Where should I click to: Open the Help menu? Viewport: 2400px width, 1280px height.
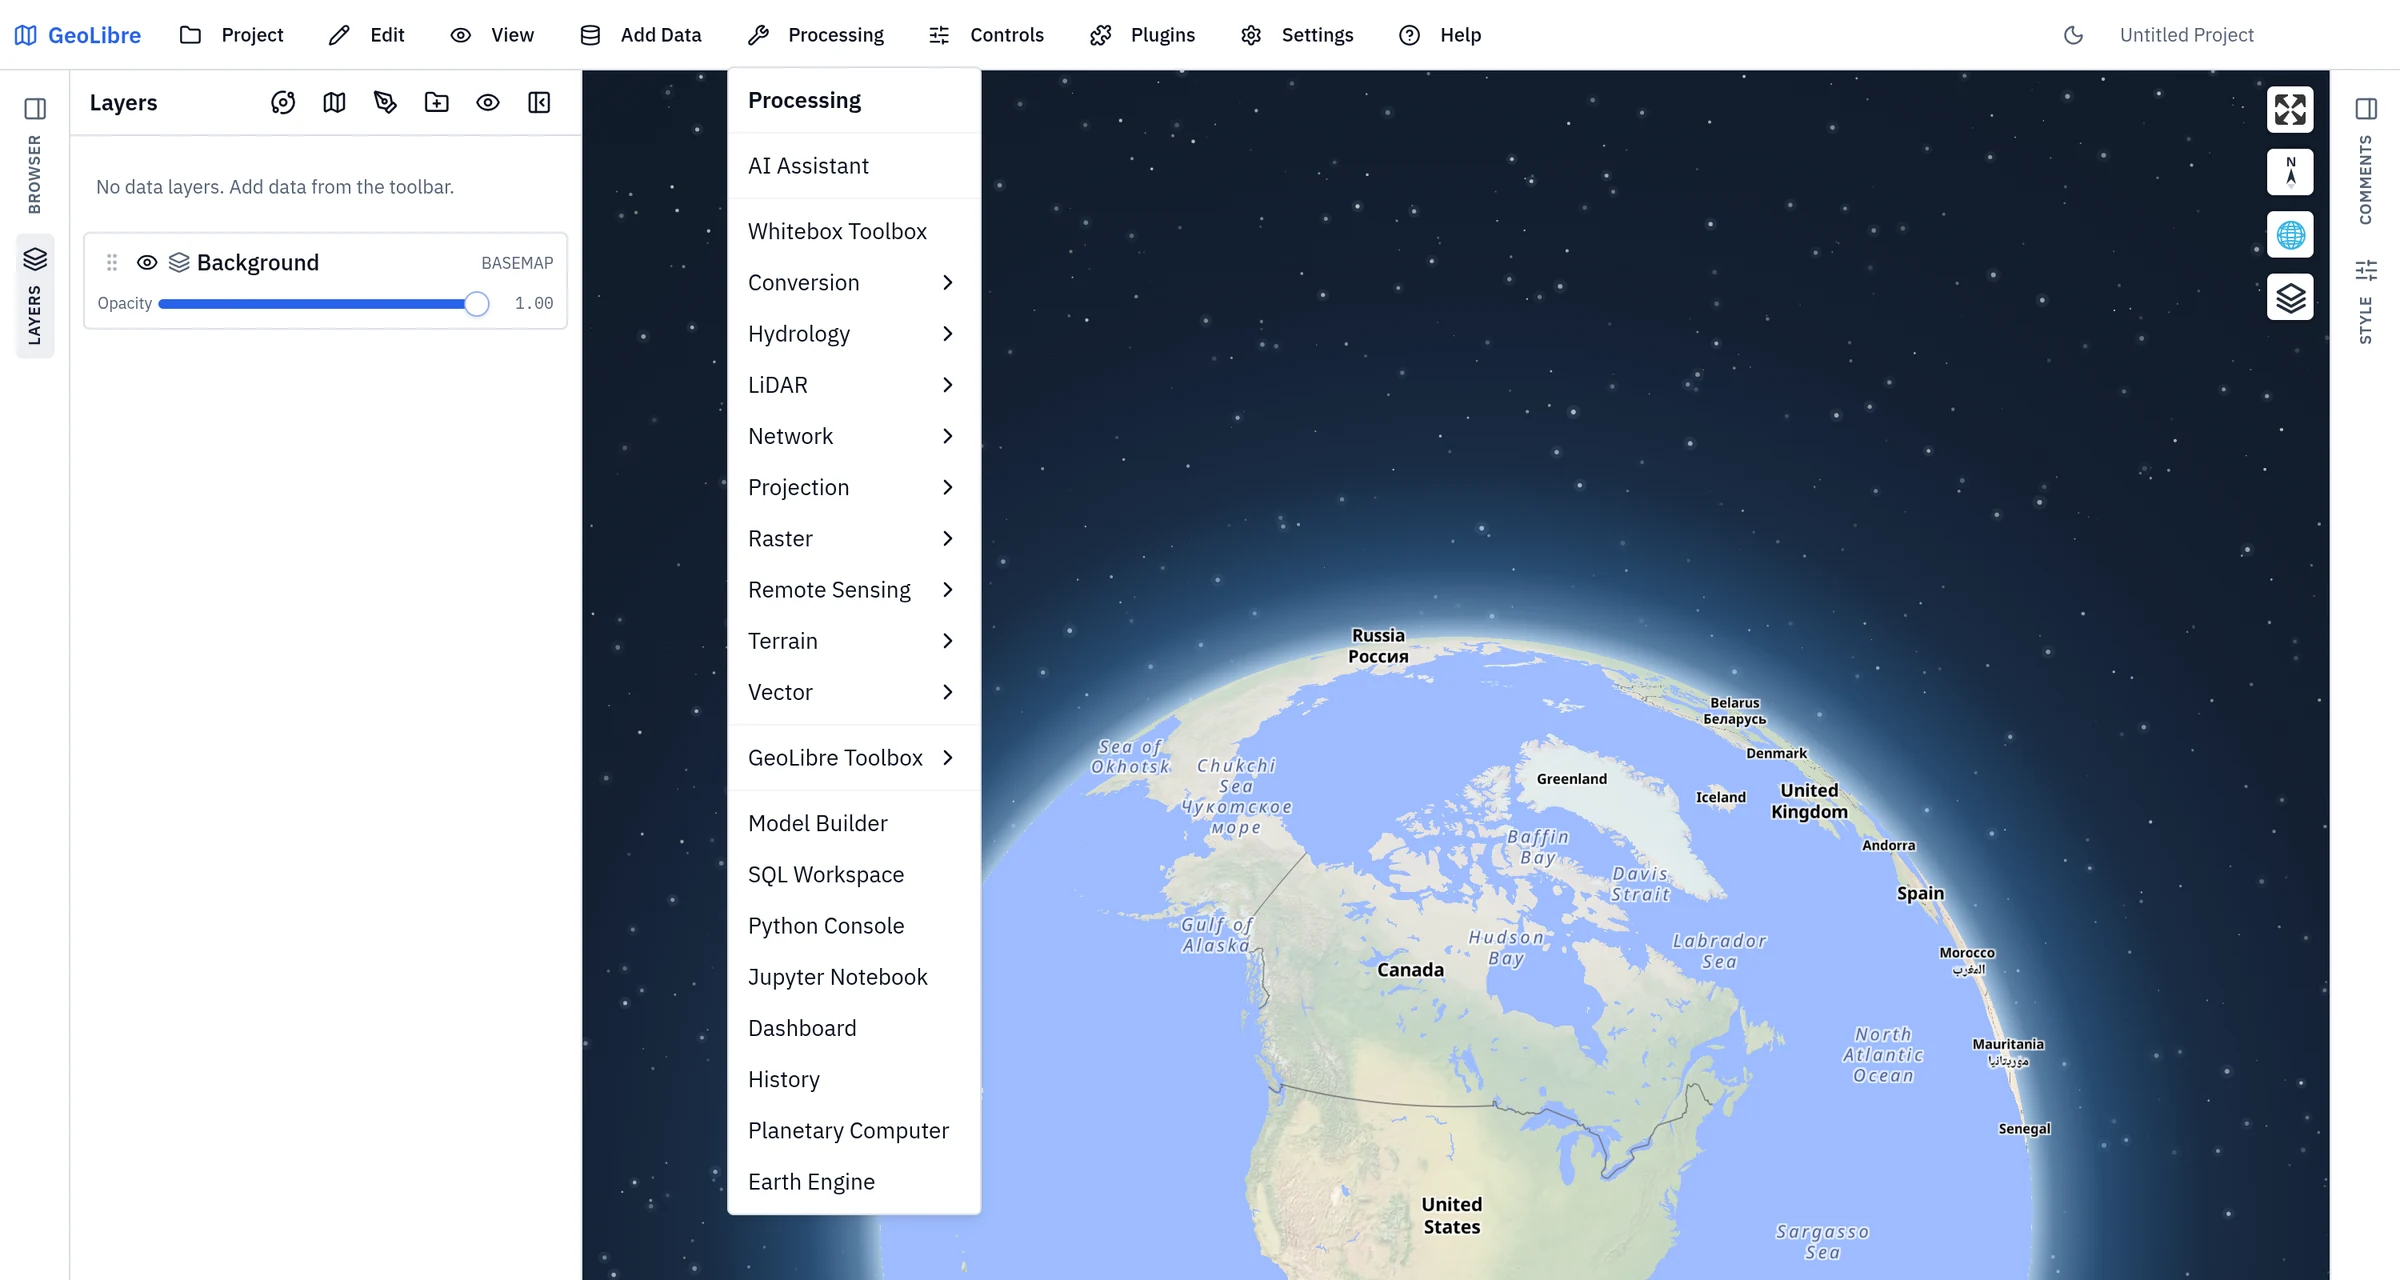[1440, 35]
